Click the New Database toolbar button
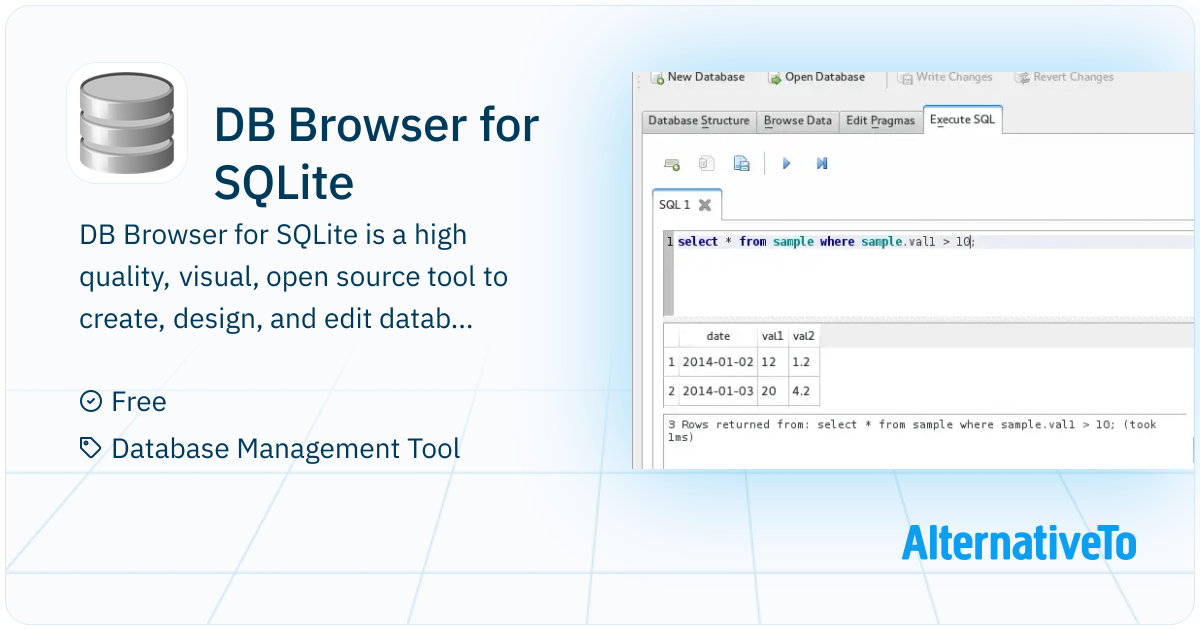Image resolution: width=1200 pixels, height=630 pixels. point(698,77)
